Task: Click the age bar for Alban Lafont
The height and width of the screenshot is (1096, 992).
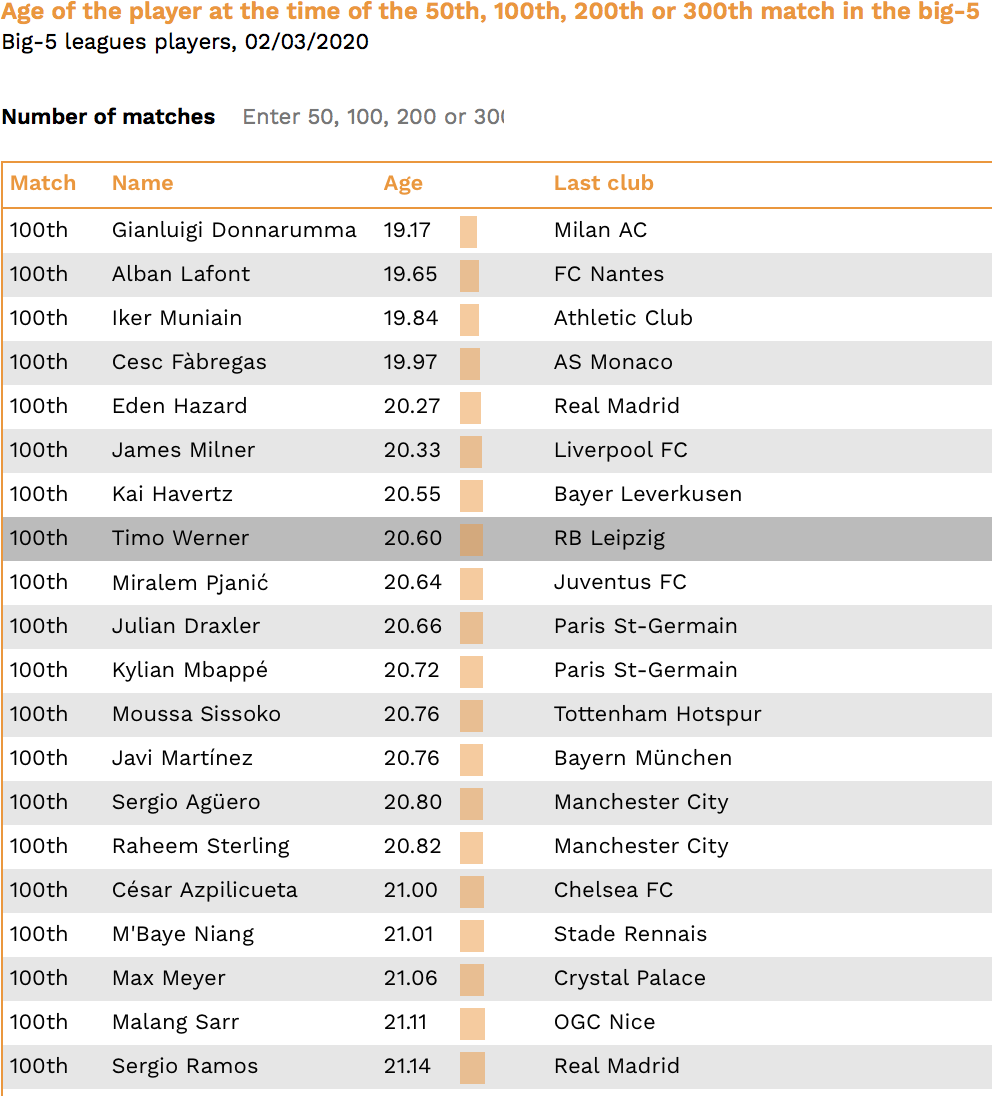Action: point(469,275)
